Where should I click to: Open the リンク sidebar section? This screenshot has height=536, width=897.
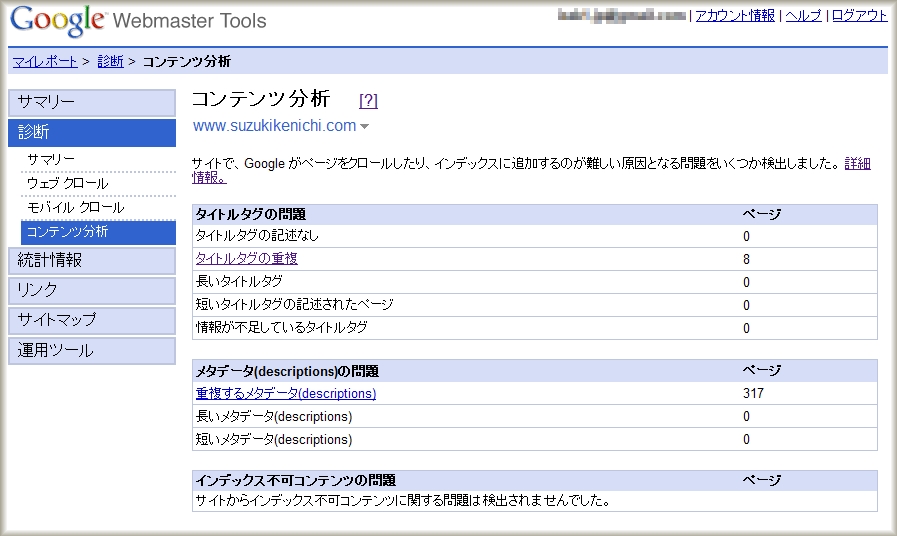click(92, 291)
